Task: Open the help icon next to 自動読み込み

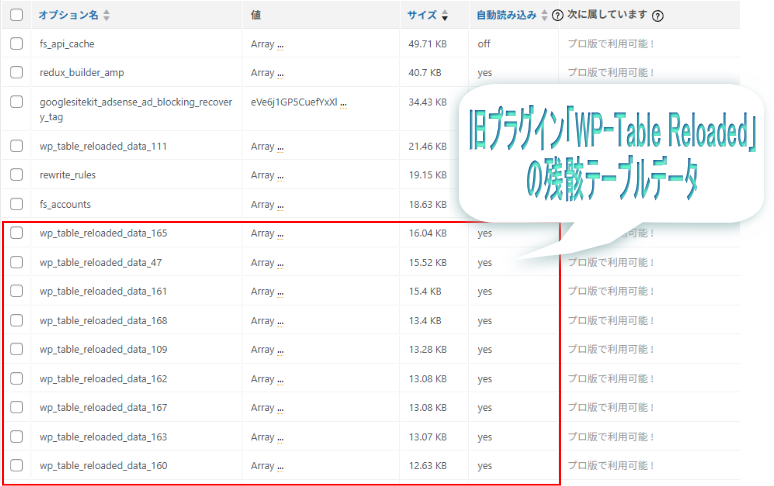Action: (557, 16)
